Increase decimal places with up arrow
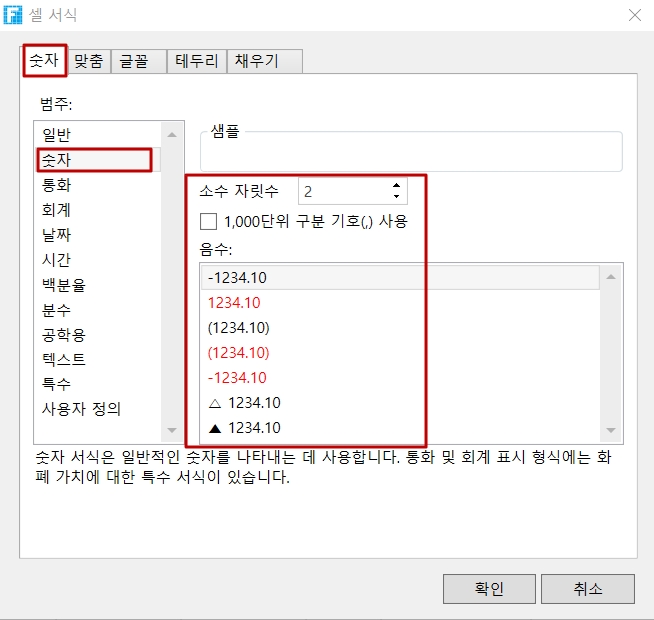The height and width of the screenshot is (620, 654). pyautogui.click(x=397, y=186)
